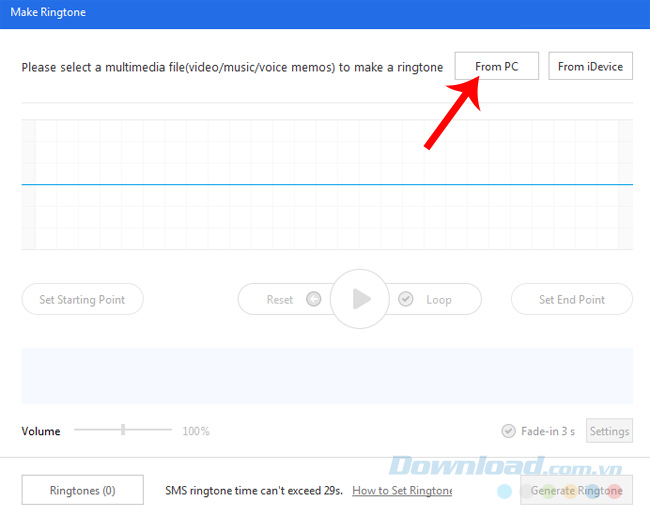This screenshot has width=650, height=517.
Task: Click the Reset text label
Action: (x=280, y=299)
